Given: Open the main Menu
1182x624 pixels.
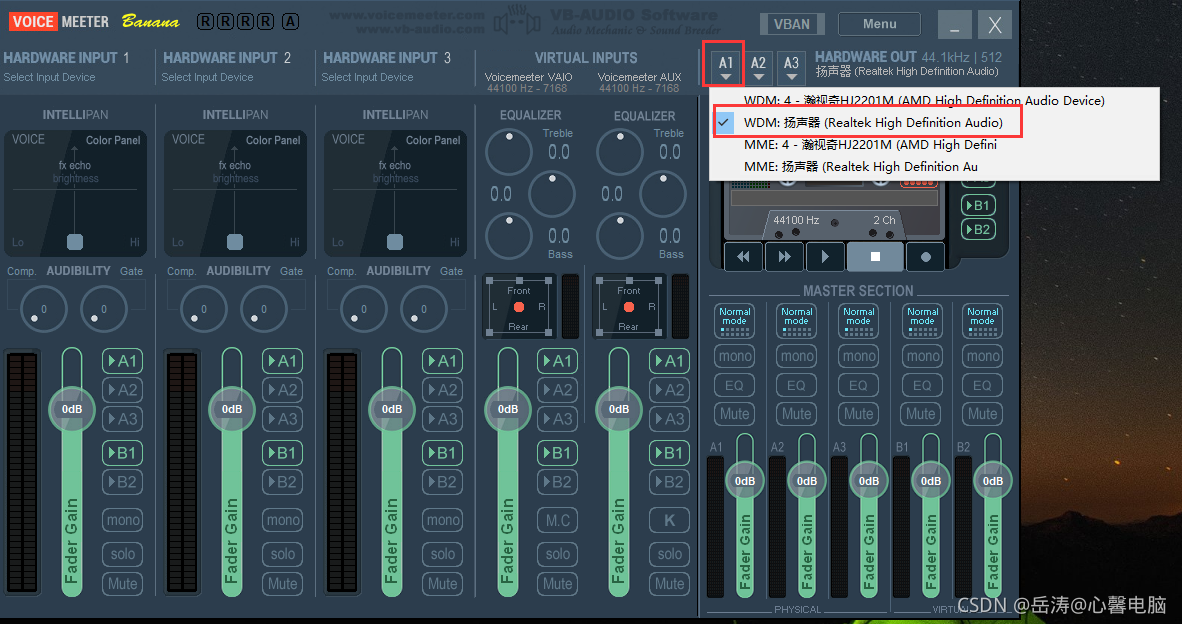Looking at the screenshot, I should (x=880, y=24).
